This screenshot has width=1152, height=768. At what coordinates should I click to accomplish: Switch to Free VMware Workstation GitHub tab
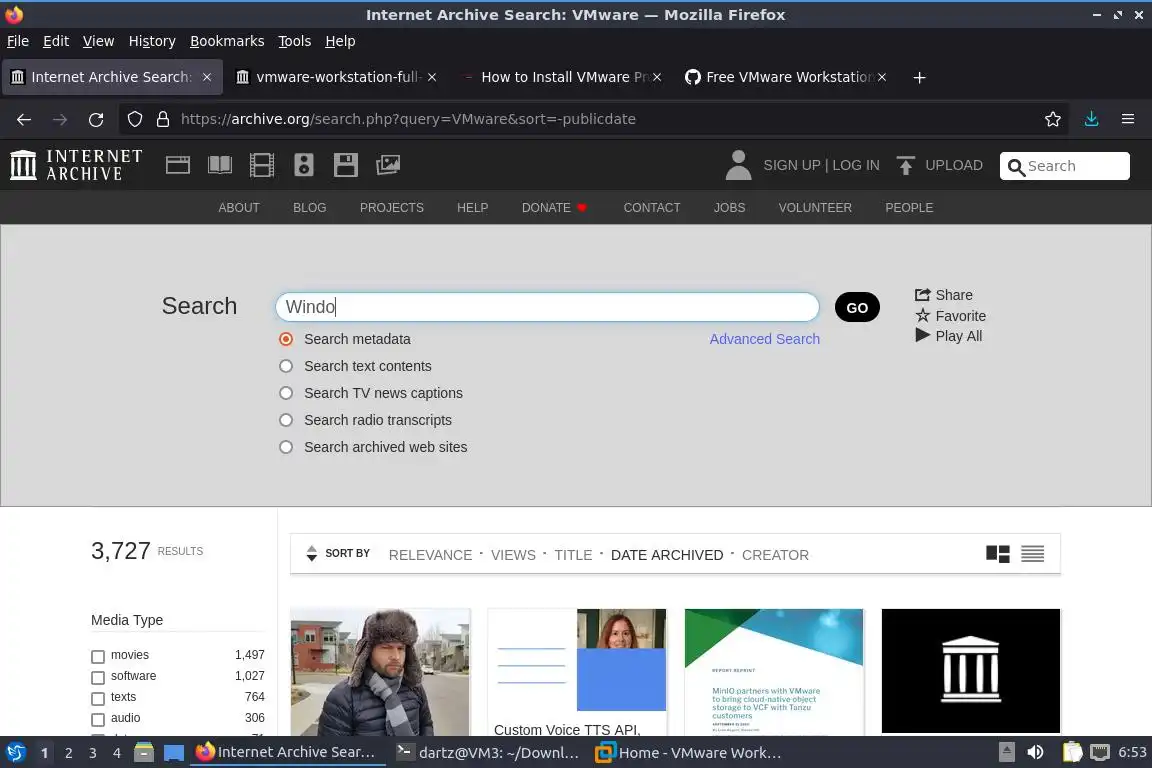coord(785,77)
